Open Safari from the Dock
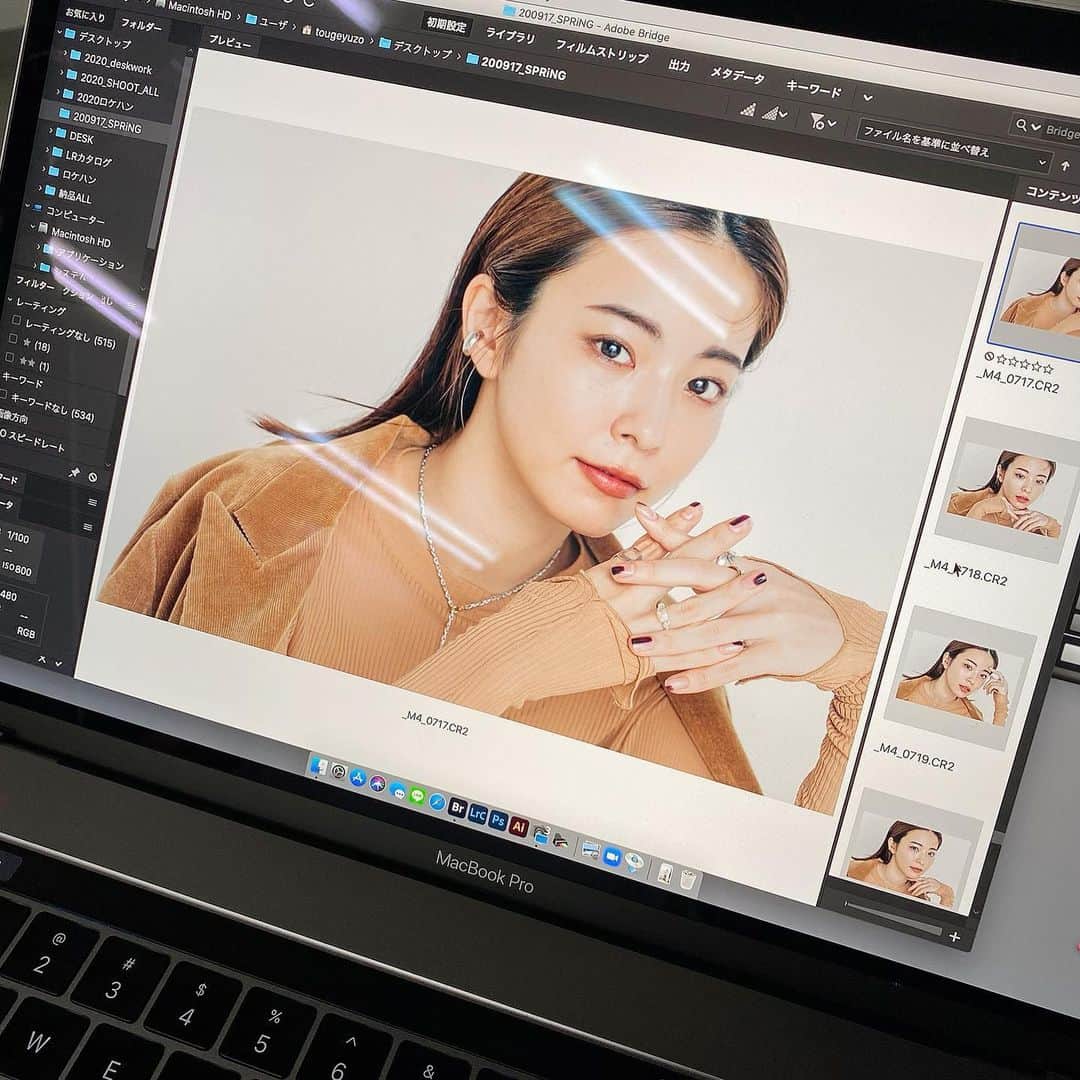 [x=437, y=802]
